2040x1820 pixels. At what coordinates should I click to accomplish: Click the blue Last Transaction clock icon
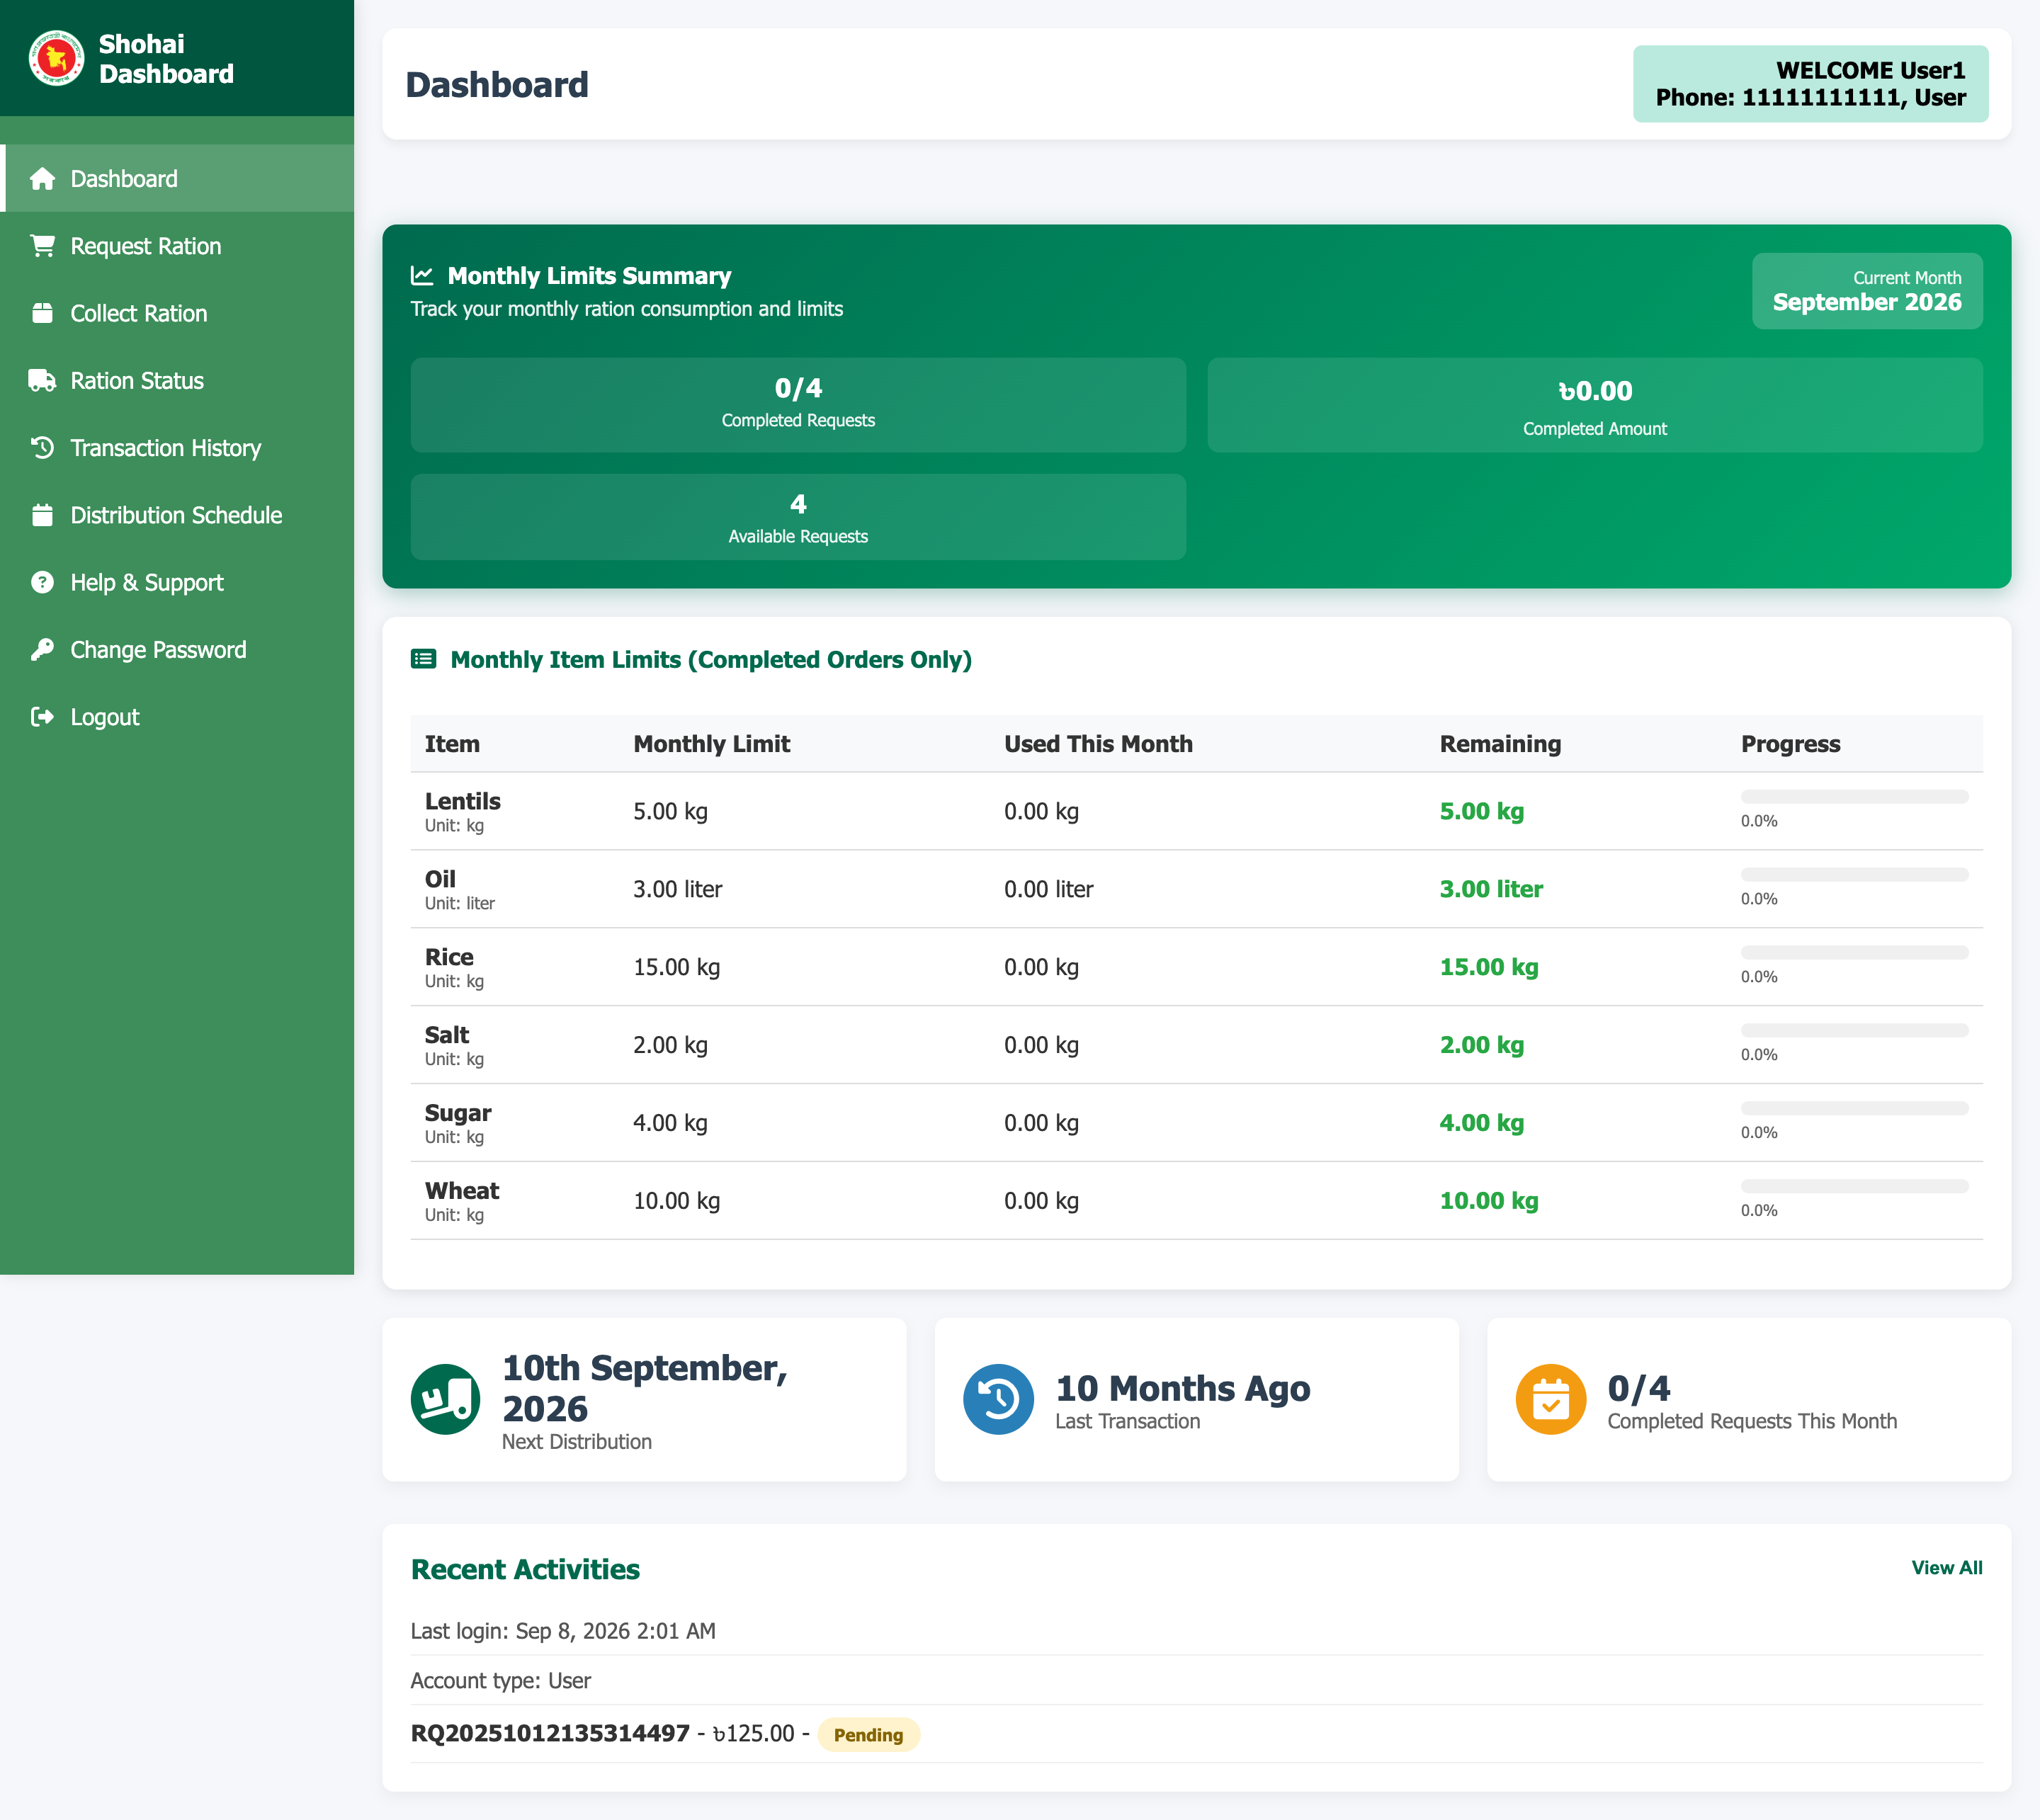(x=998, y=1399)
